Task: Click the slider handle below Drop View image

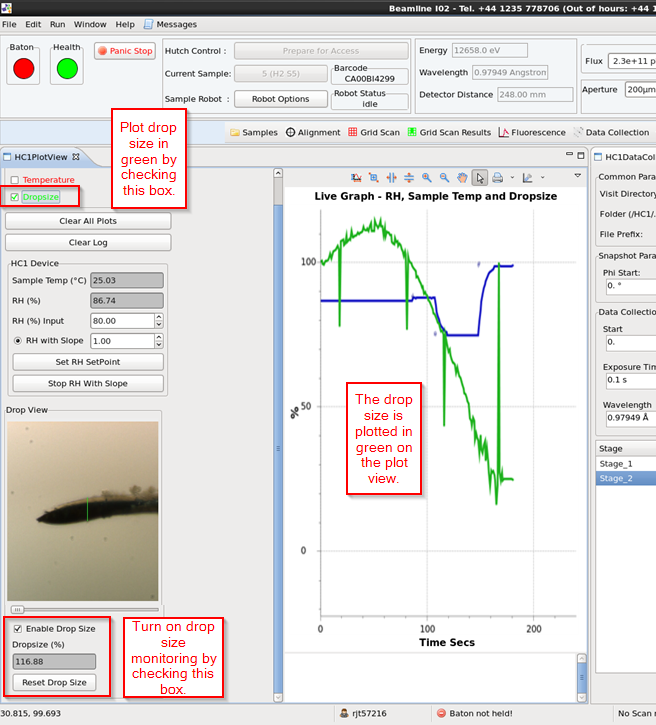Action: (18, 610)
